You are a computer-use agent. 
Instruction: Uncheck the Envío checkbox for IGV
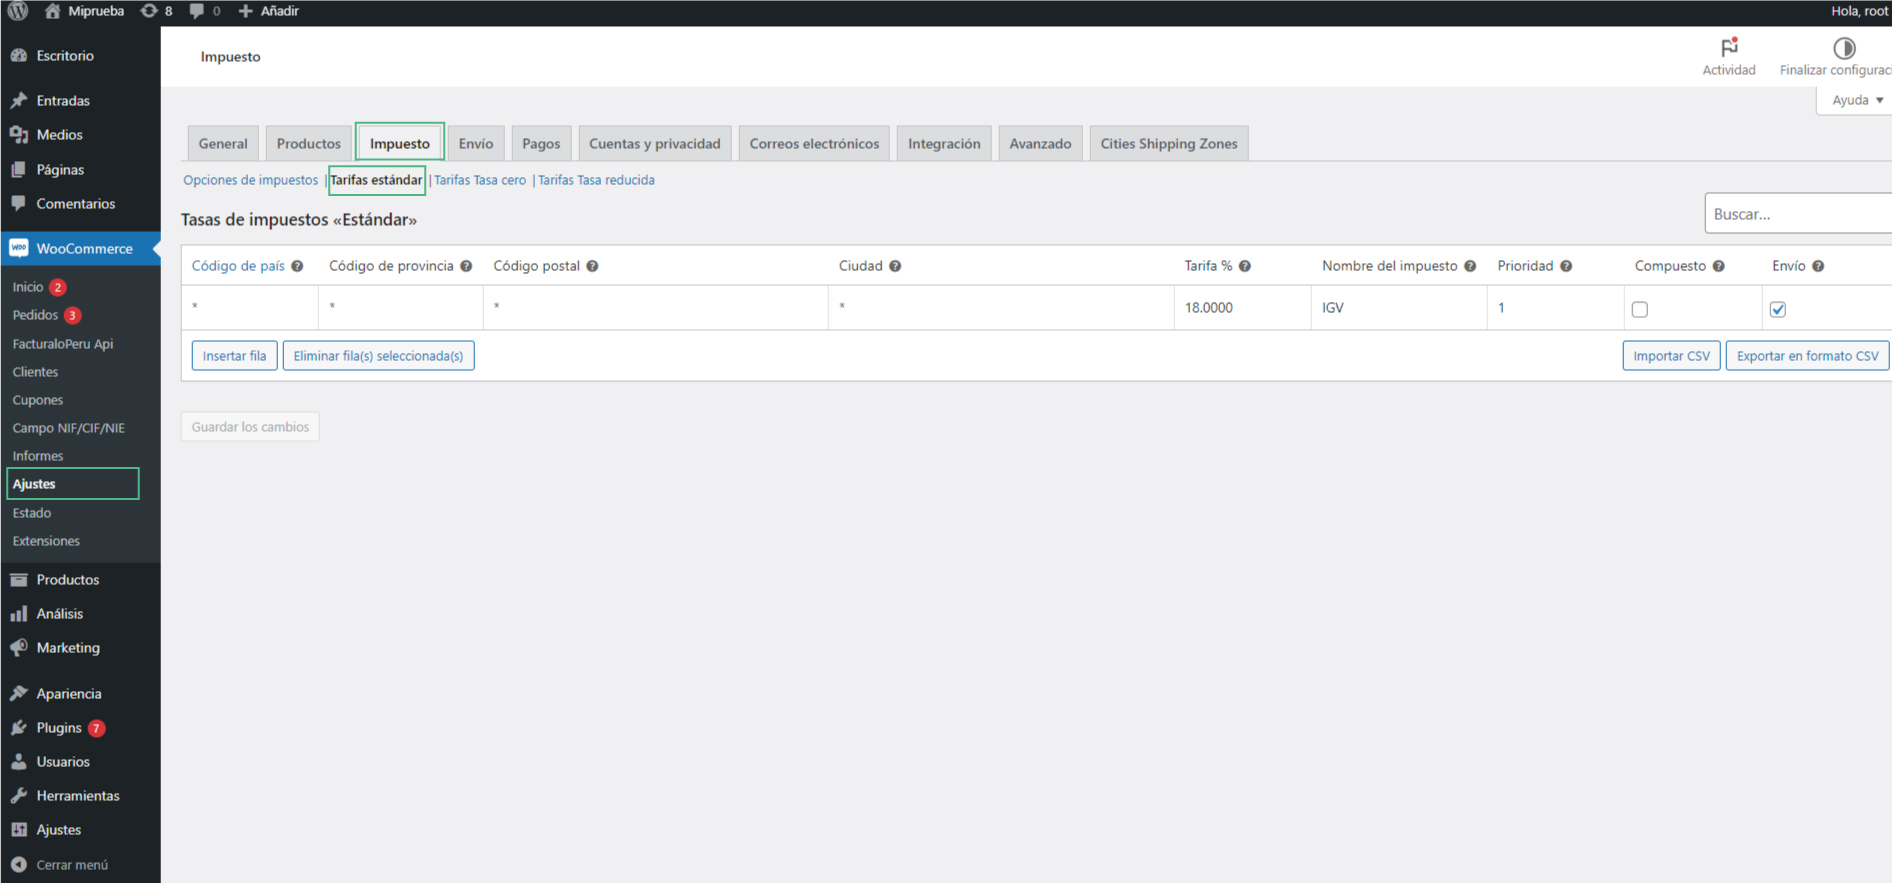[1777, 309]
